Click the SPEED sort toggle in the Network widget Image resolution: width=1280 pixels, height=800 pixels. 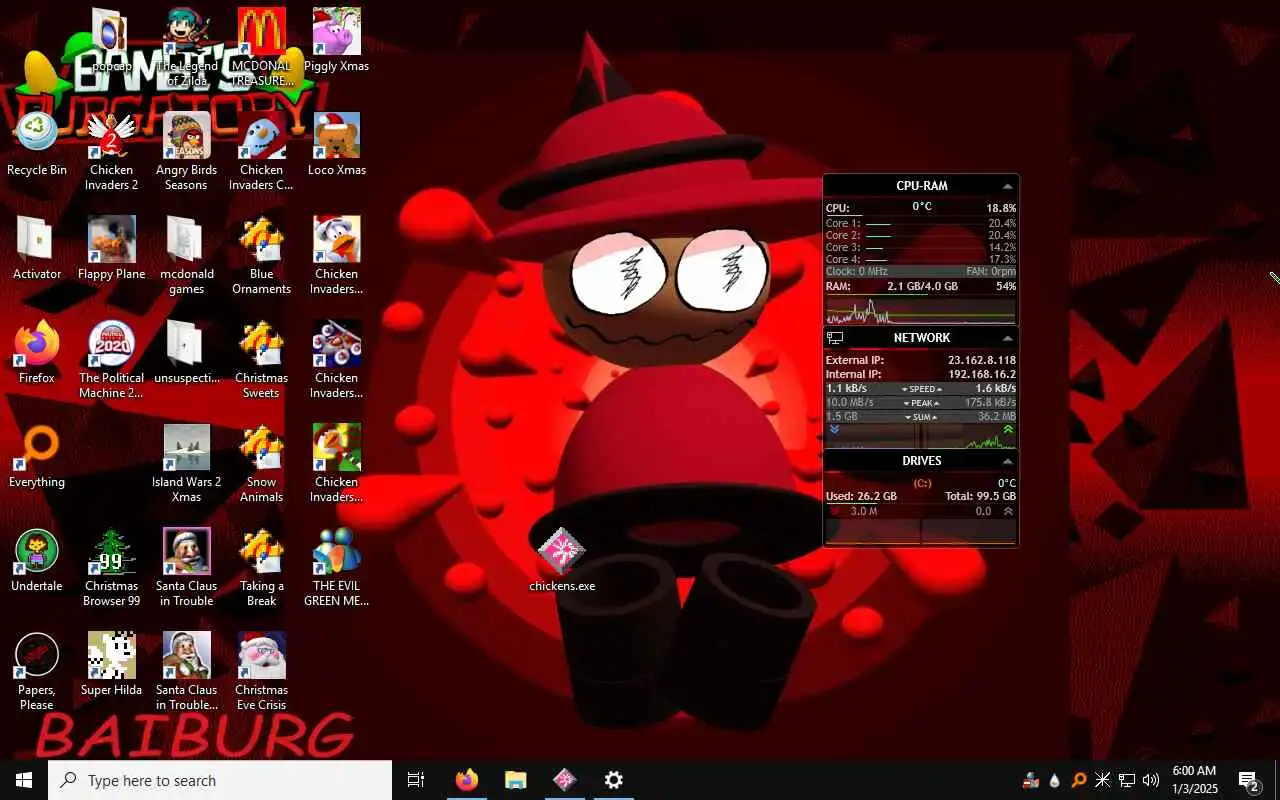pos(922,389)
